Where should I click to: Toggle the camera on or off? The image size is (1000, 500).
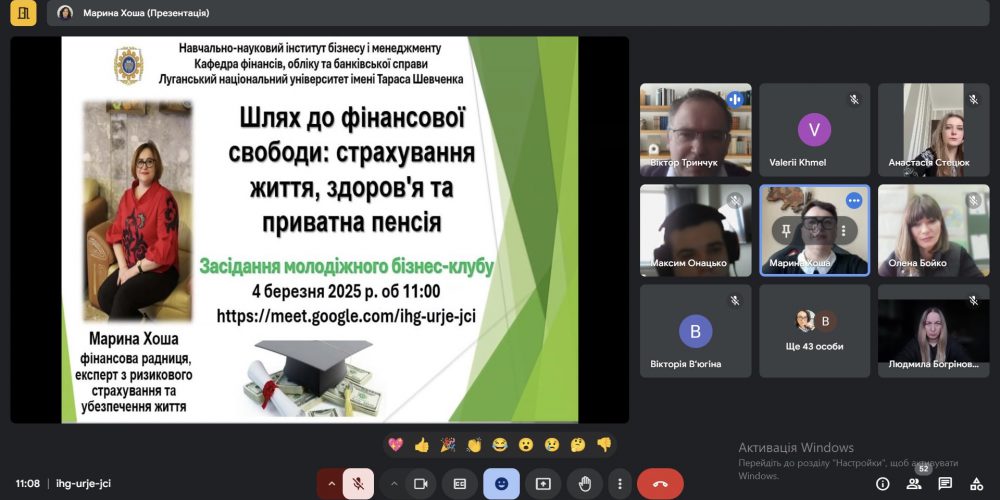point(421,484)
